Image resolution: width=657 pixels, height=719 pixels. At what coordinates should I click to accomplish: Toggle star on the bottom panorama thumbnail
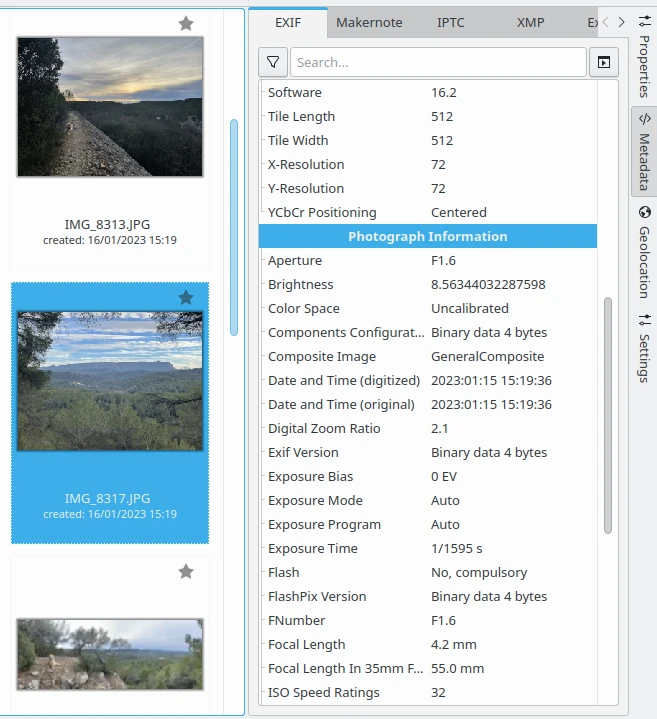pos(186,571)
